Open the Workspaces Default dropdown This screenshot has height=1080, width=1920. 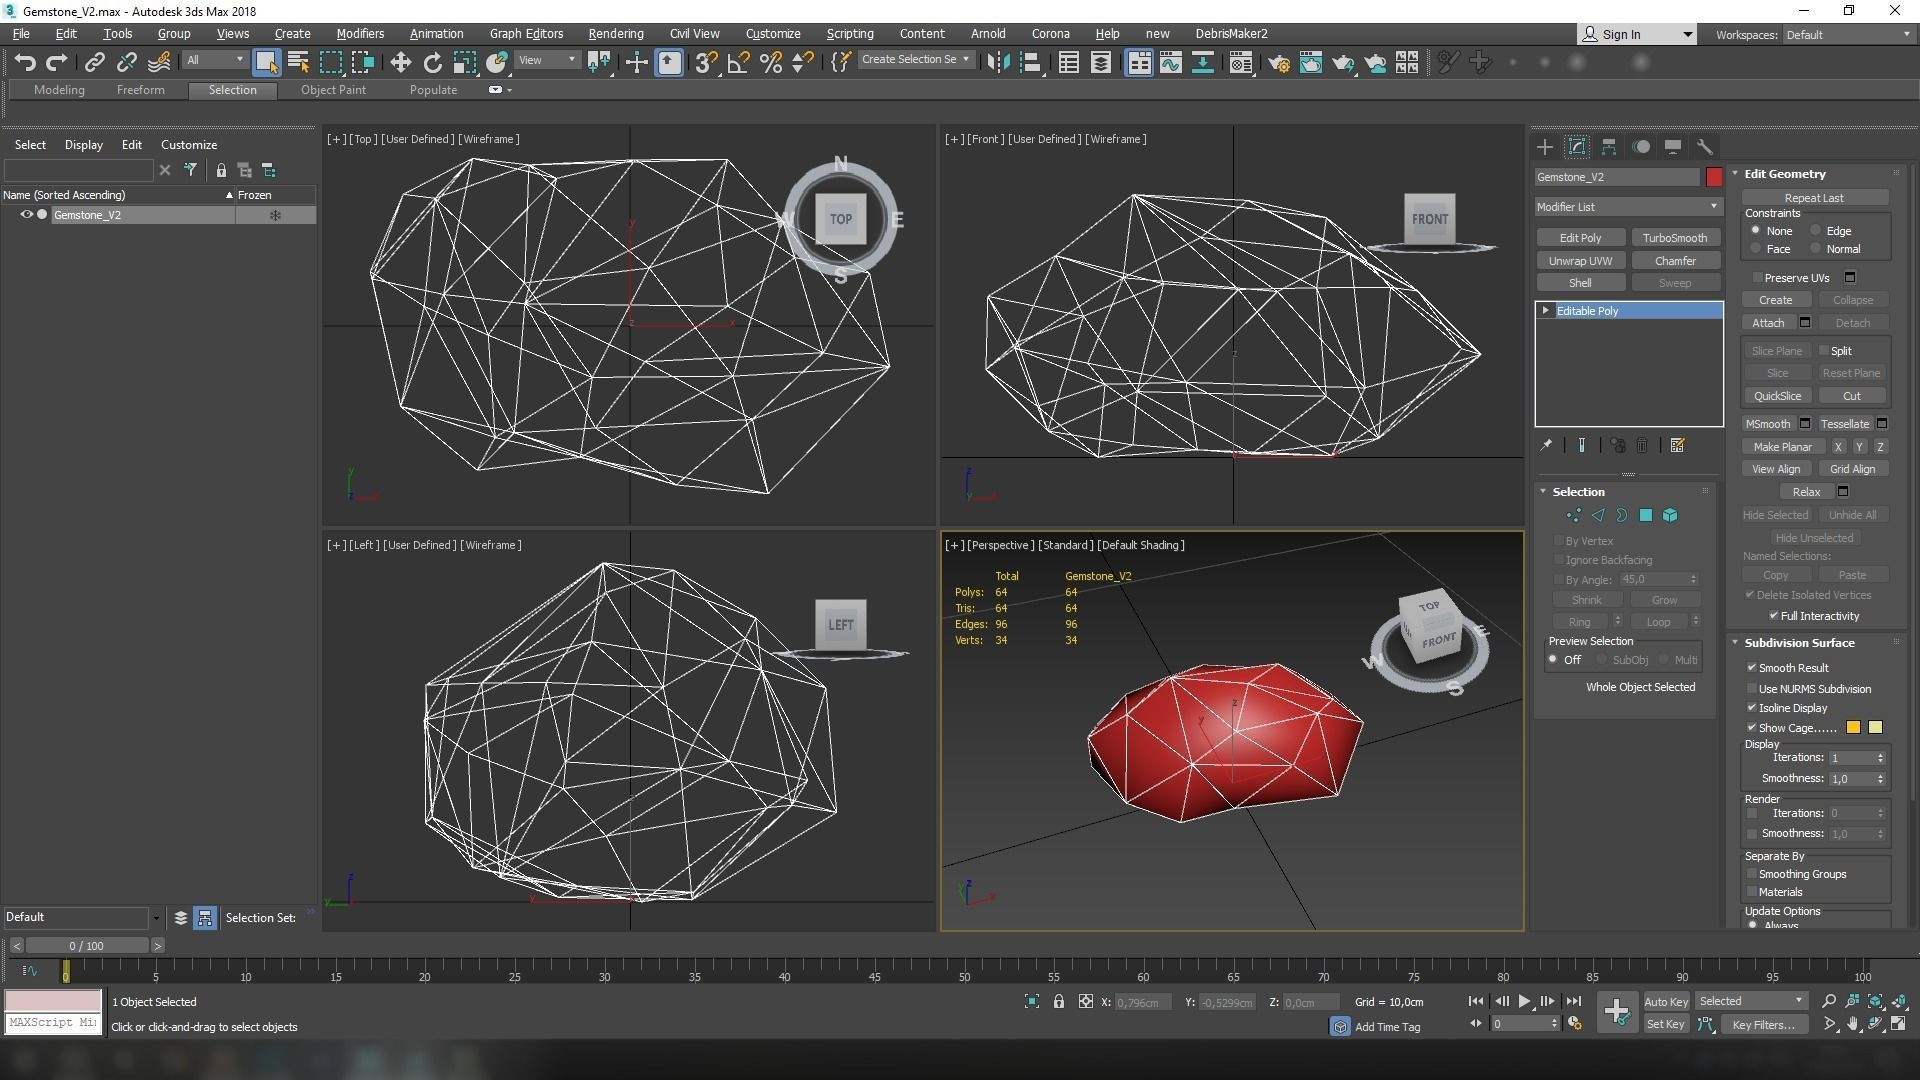coord(1847,34)
